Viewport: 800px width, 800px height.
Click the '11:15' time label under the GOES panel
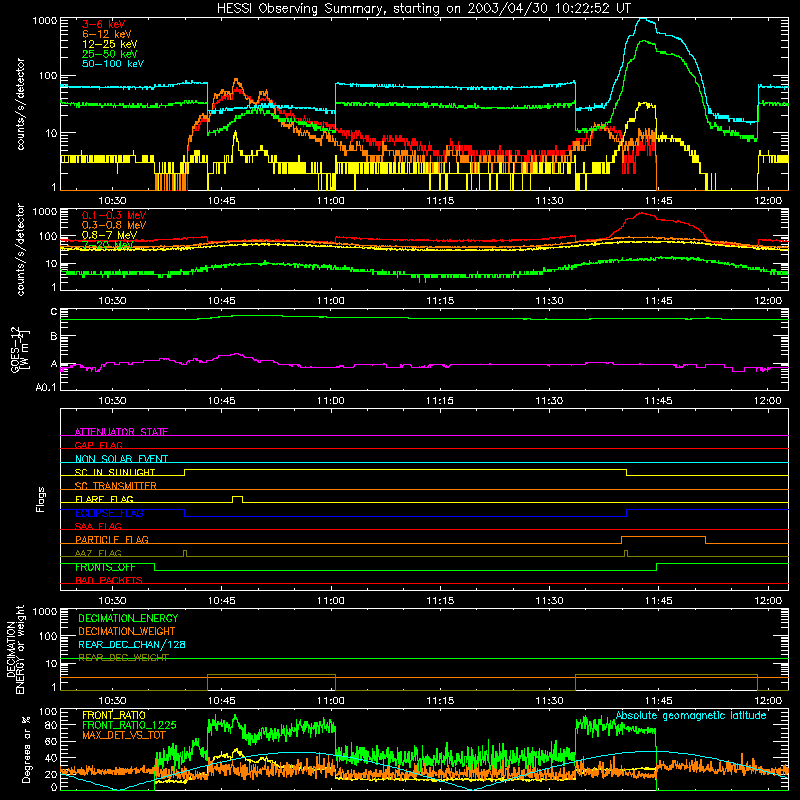tap(440, 401)
